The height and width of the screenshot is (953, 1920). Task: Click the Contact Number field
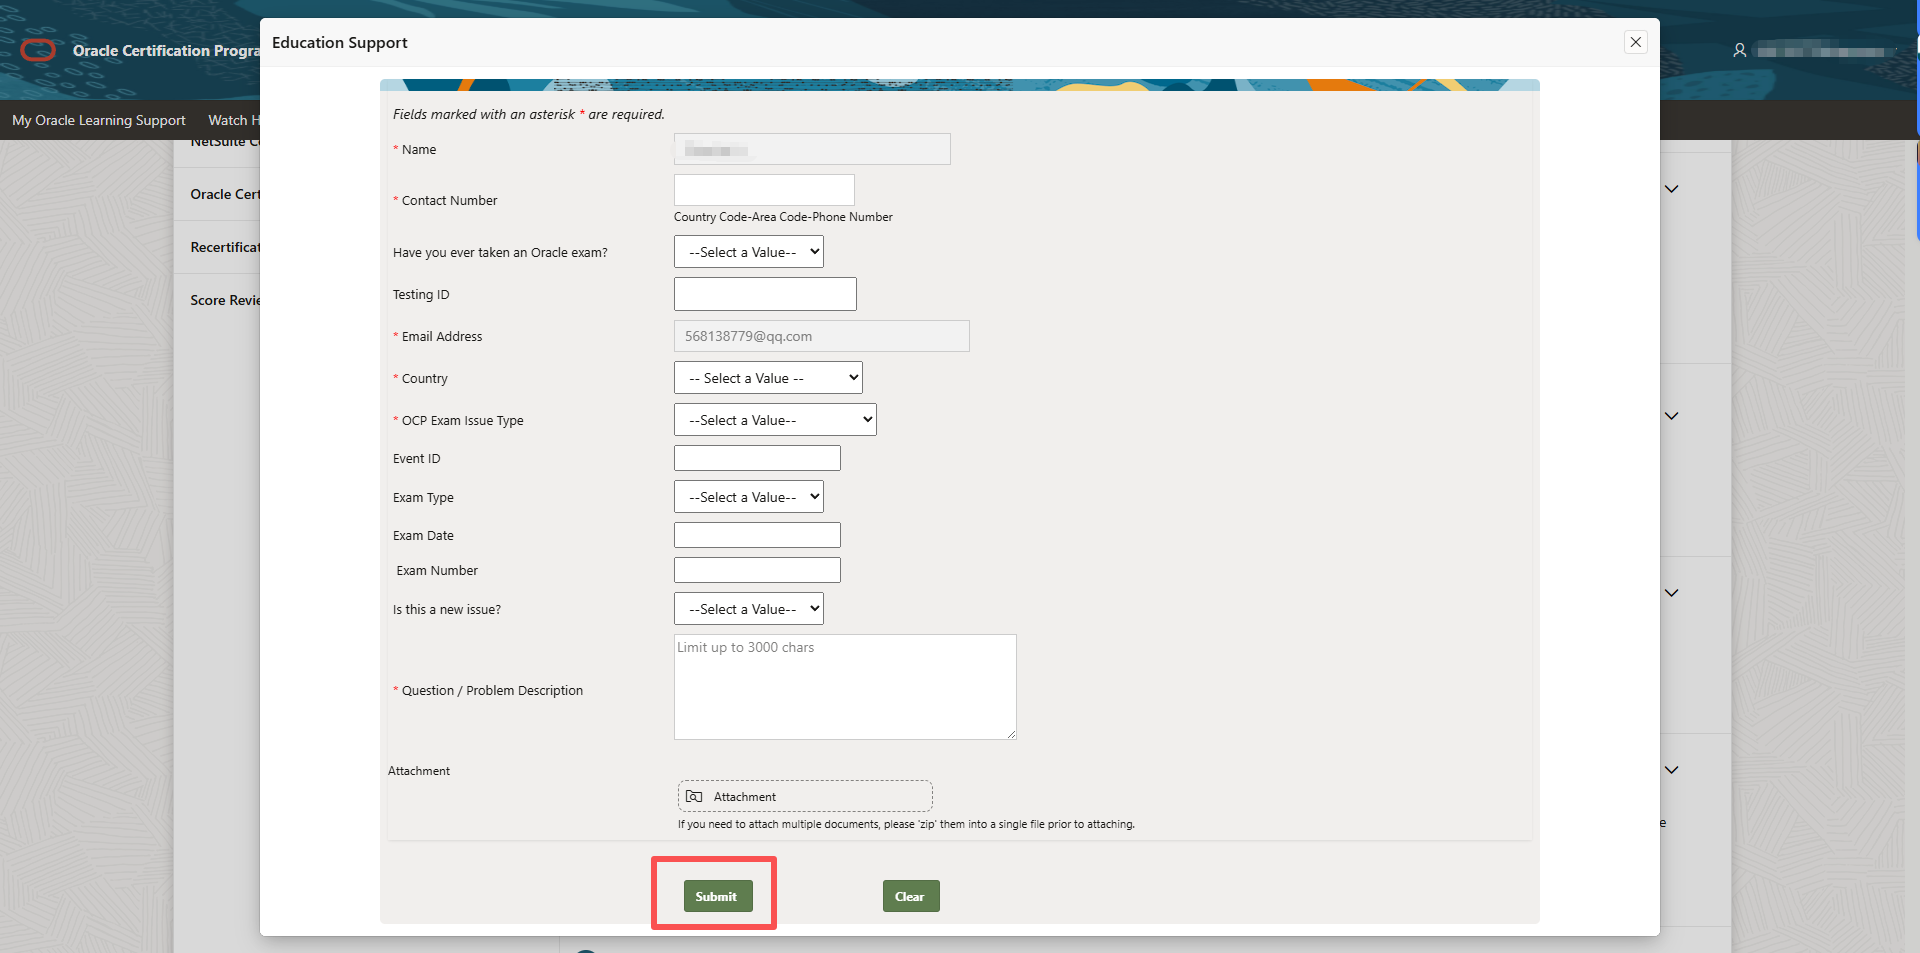(x=764, y=190)
